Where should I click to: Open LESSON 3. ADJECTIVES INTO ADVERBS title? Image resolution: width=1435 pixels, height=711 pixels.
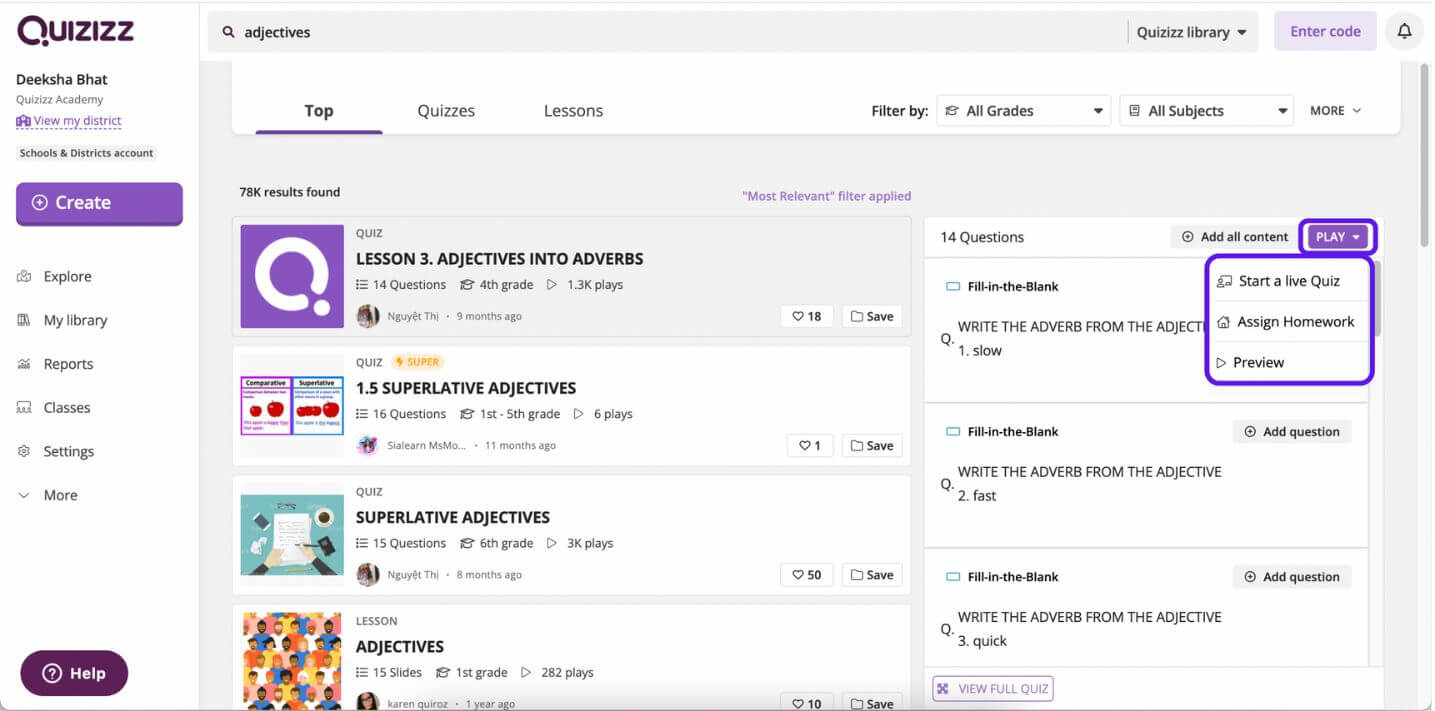click(x=499, y=259)
